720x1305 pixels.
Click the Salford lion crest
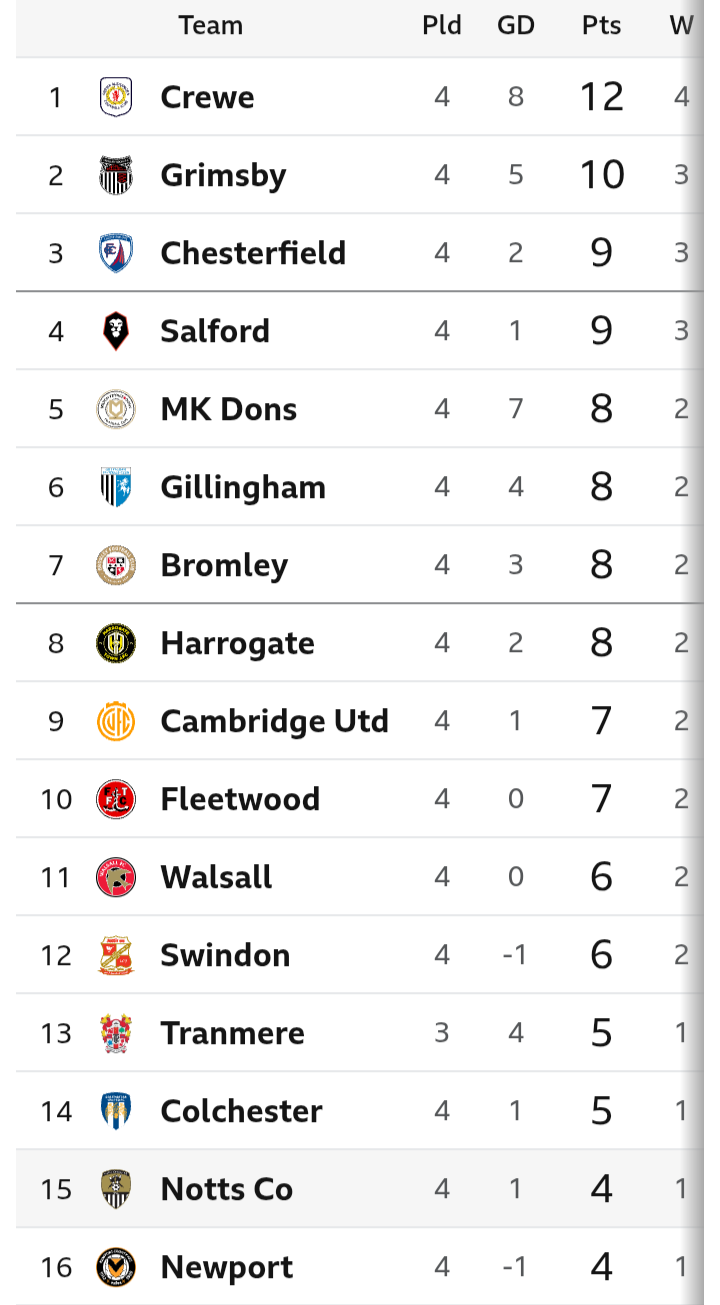click(116, 331)
